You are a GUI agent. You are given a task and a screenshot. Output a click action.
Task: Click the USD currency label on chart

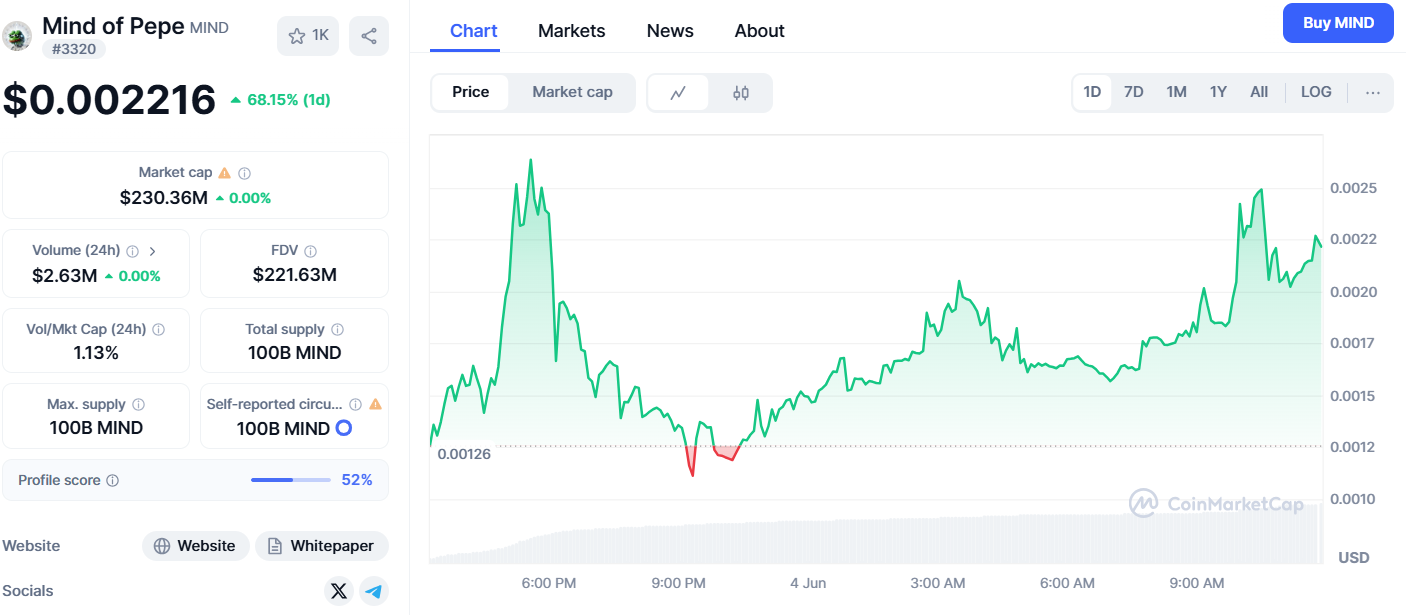[1354, 557]
